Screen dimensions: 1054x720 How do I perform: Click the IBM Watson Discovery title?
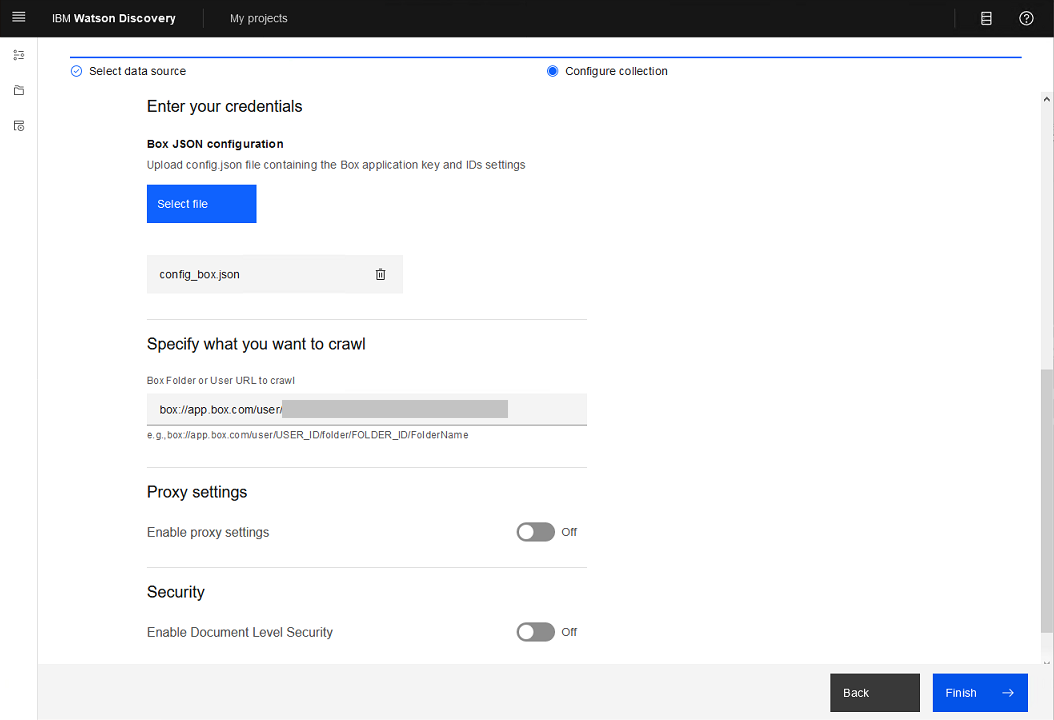point(114,18)
